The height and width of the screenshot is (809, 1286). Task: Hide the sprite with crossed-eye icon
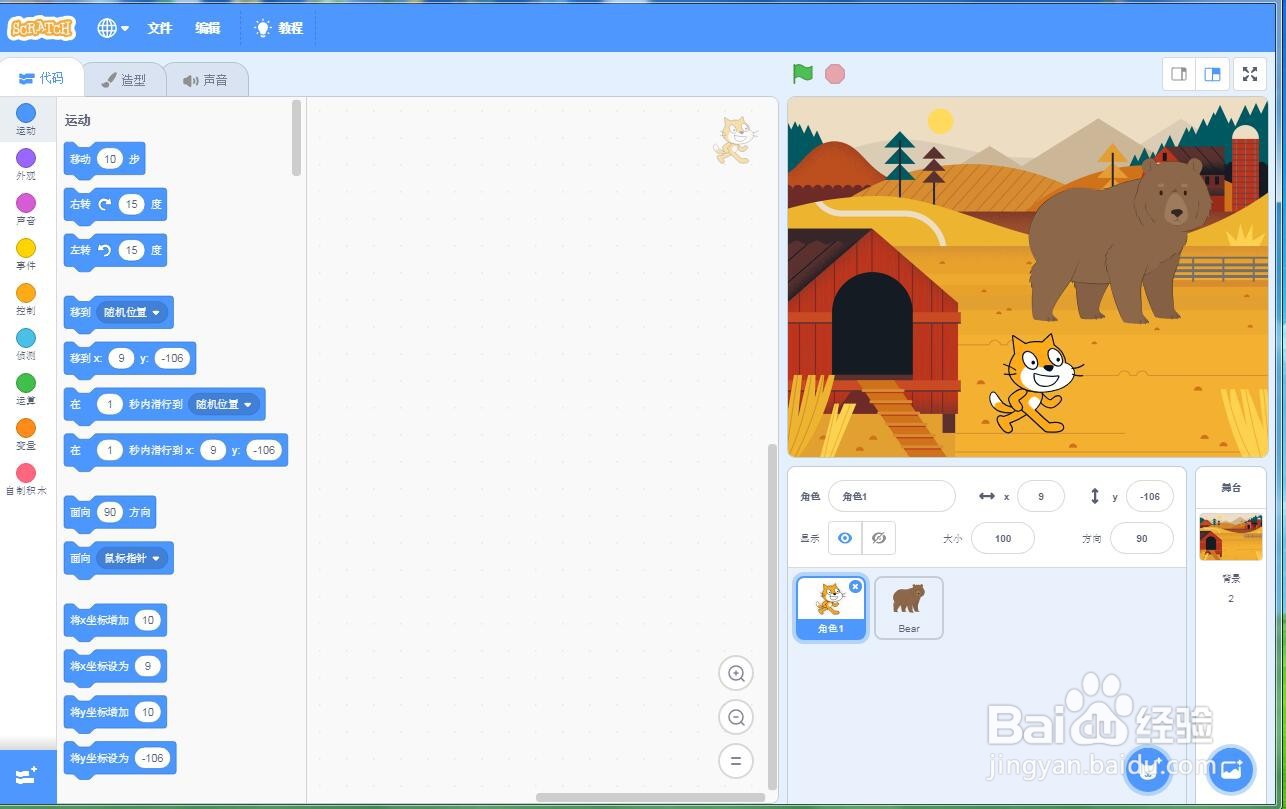[x=879, y=538]
